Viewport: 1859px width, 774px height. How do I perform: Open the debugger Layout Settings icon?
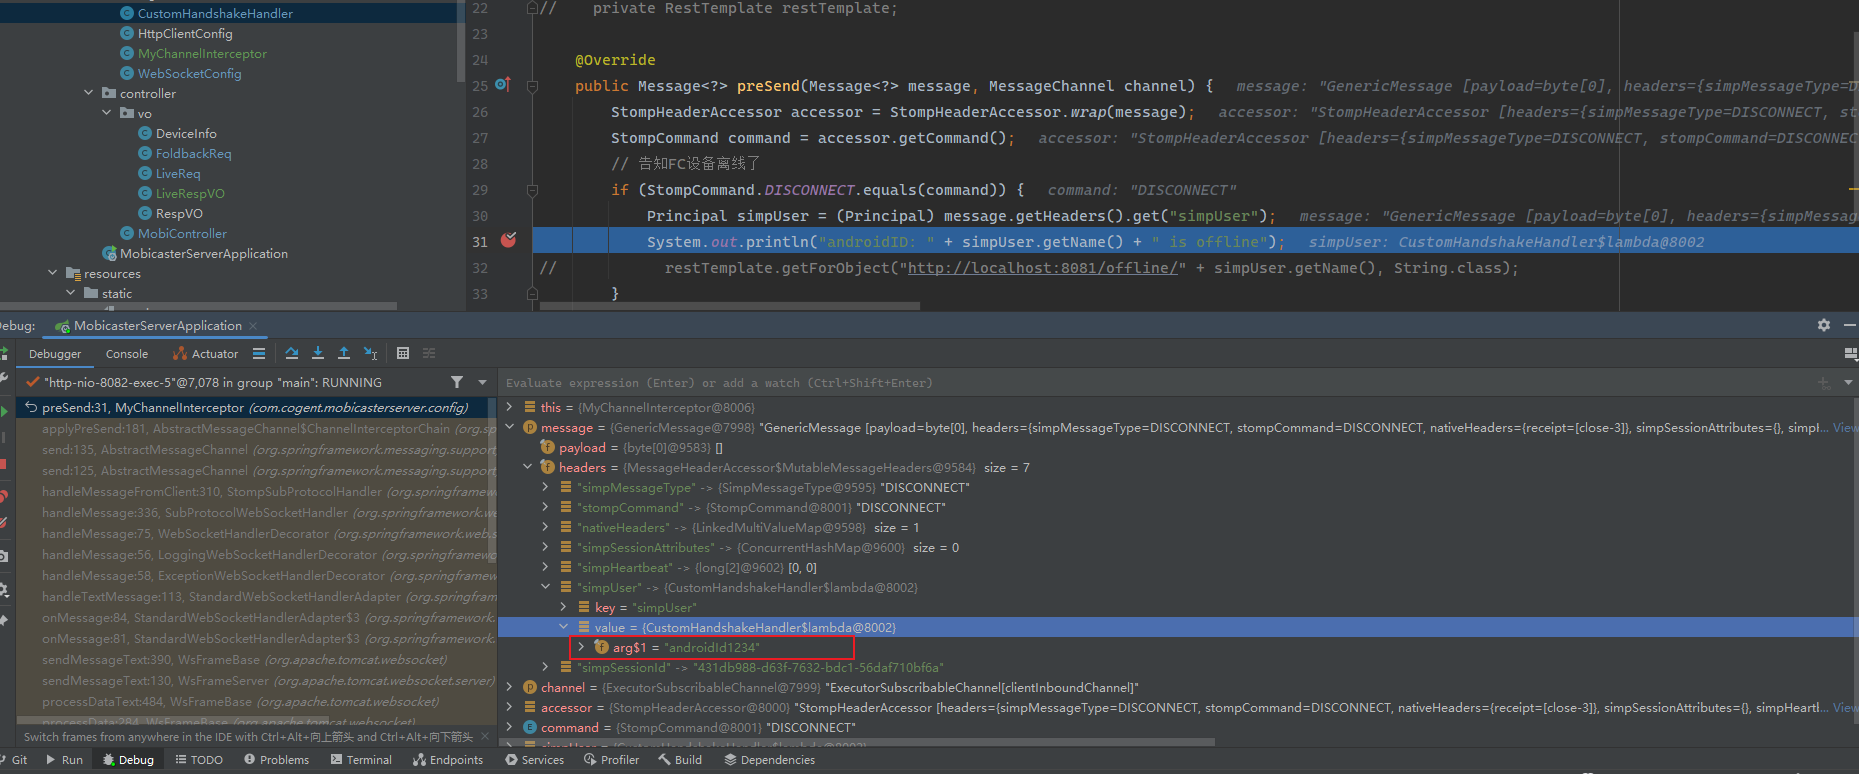click(x=1850, y=354)
